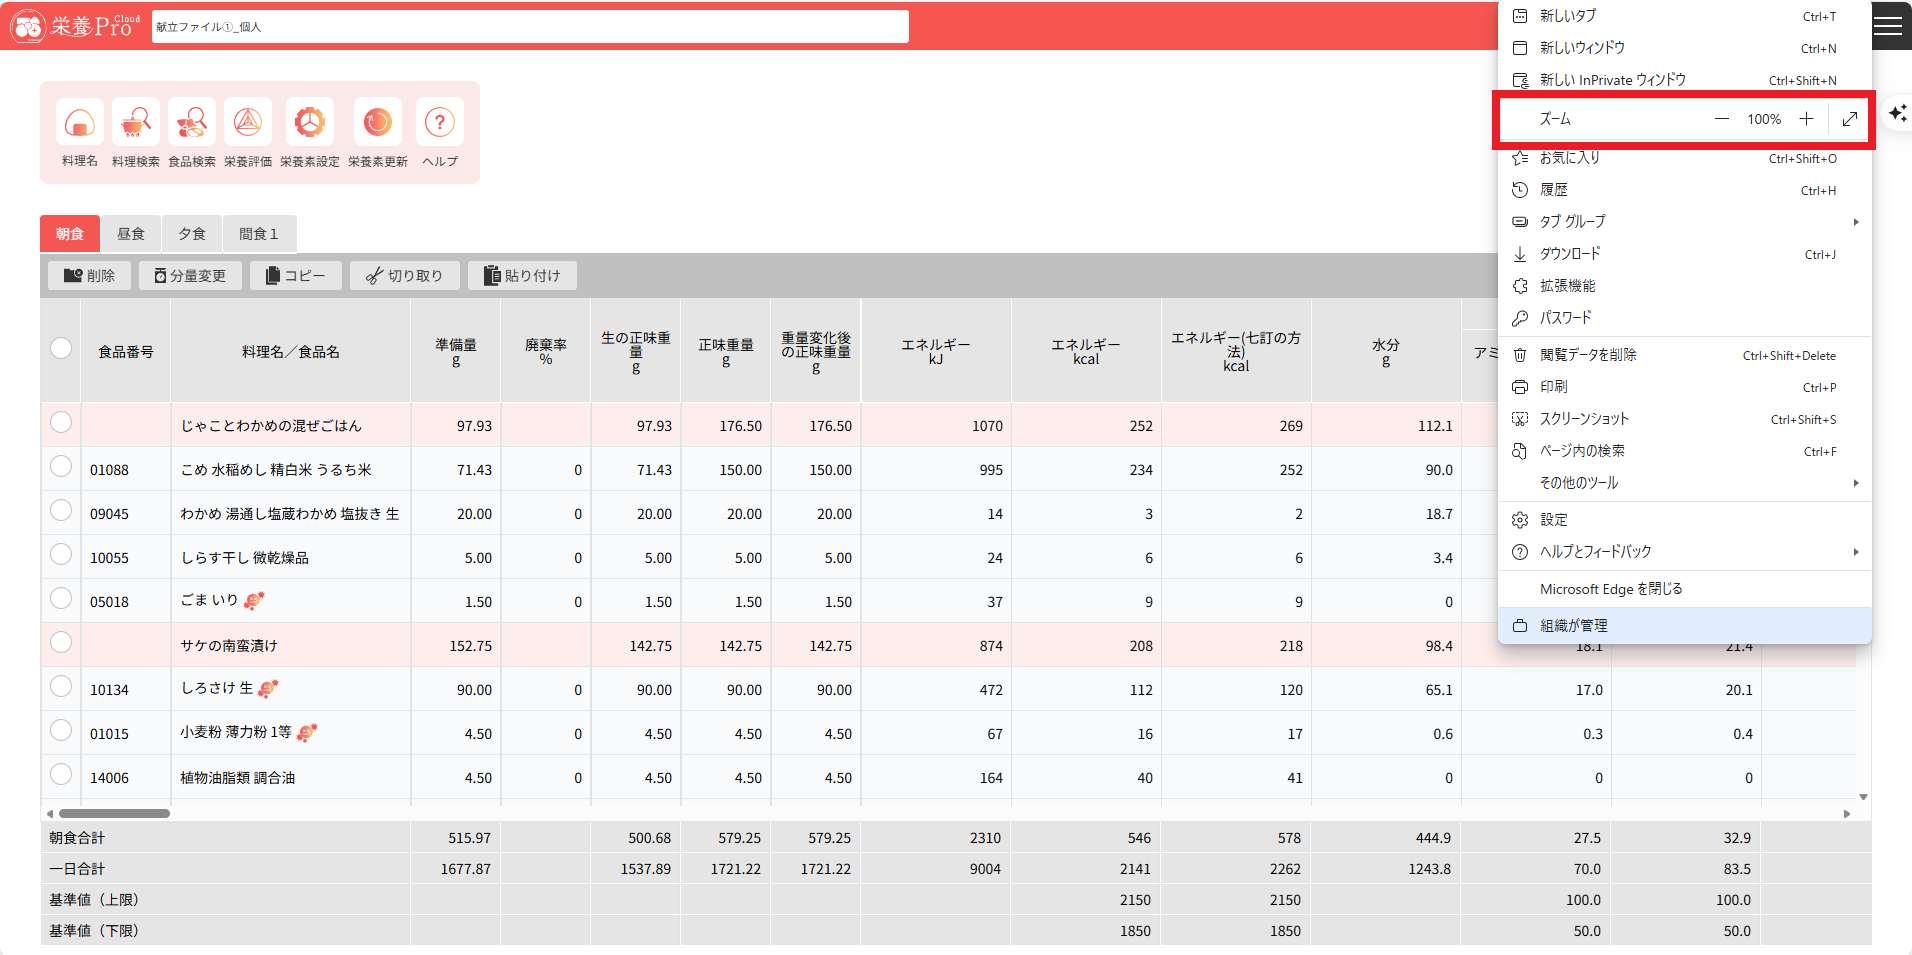Click the zoom full screen arrow icon

point(1849,119)
